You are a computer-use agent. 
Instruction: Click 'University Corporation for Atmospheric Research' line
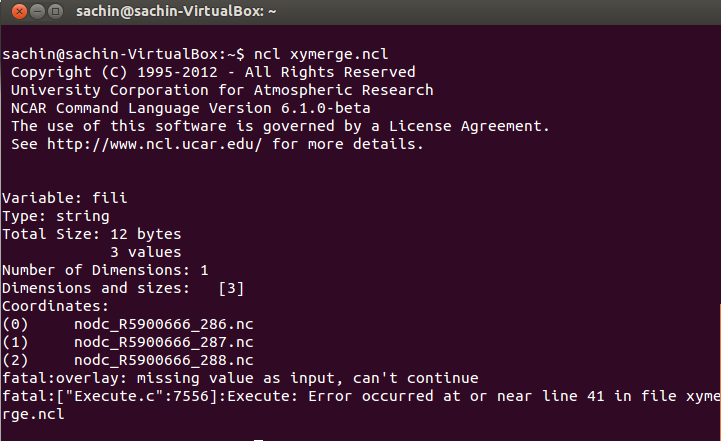[222, 90]
